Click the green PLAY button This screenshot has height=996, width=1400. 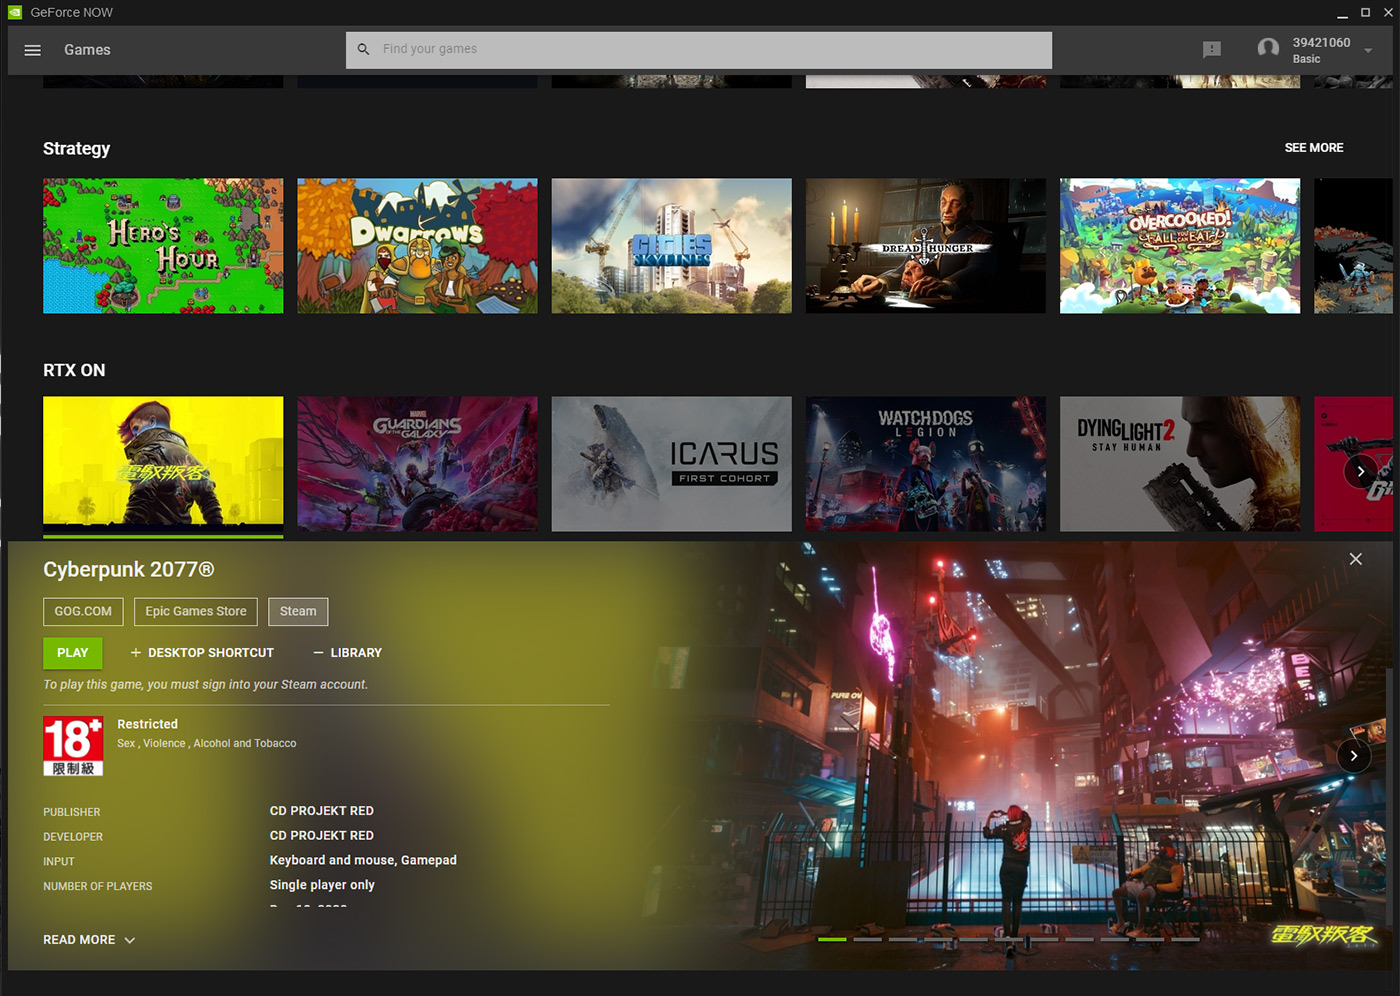(x=73, y=653)
